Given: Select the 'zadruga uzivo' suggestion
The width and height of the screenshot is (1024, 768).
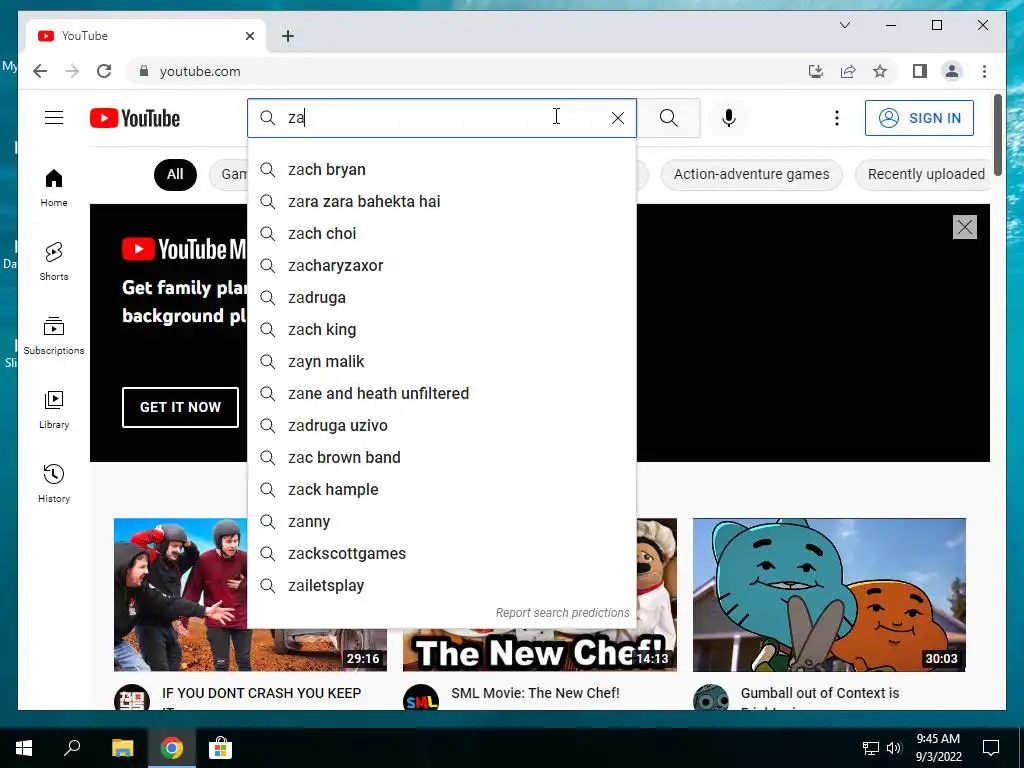Looking at the screenshot, I should tap(442, 426).
